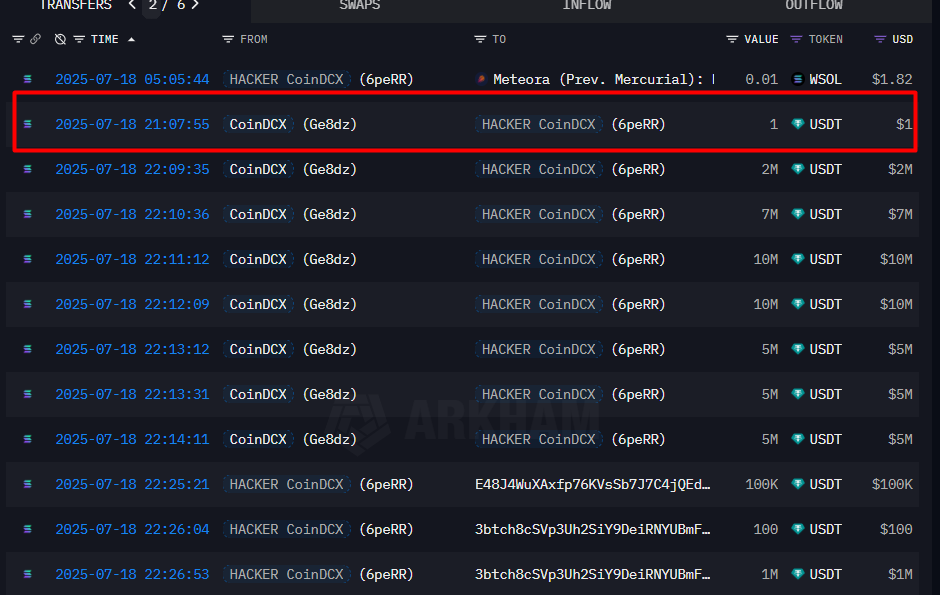The image size is (940, 595).
Task: Click the USDT icon in the $100 row
Action: 797,528
